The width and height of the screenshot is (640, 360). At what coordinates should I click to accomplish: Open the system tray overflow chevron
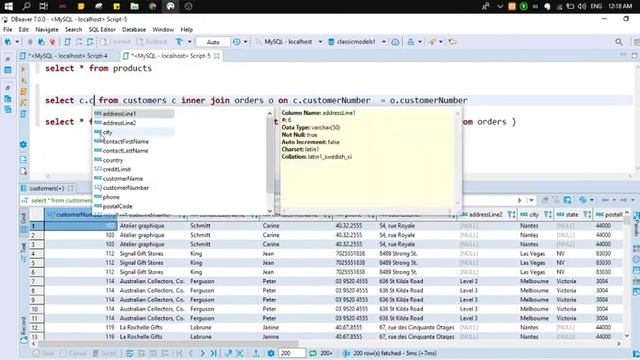pos(500,6)
